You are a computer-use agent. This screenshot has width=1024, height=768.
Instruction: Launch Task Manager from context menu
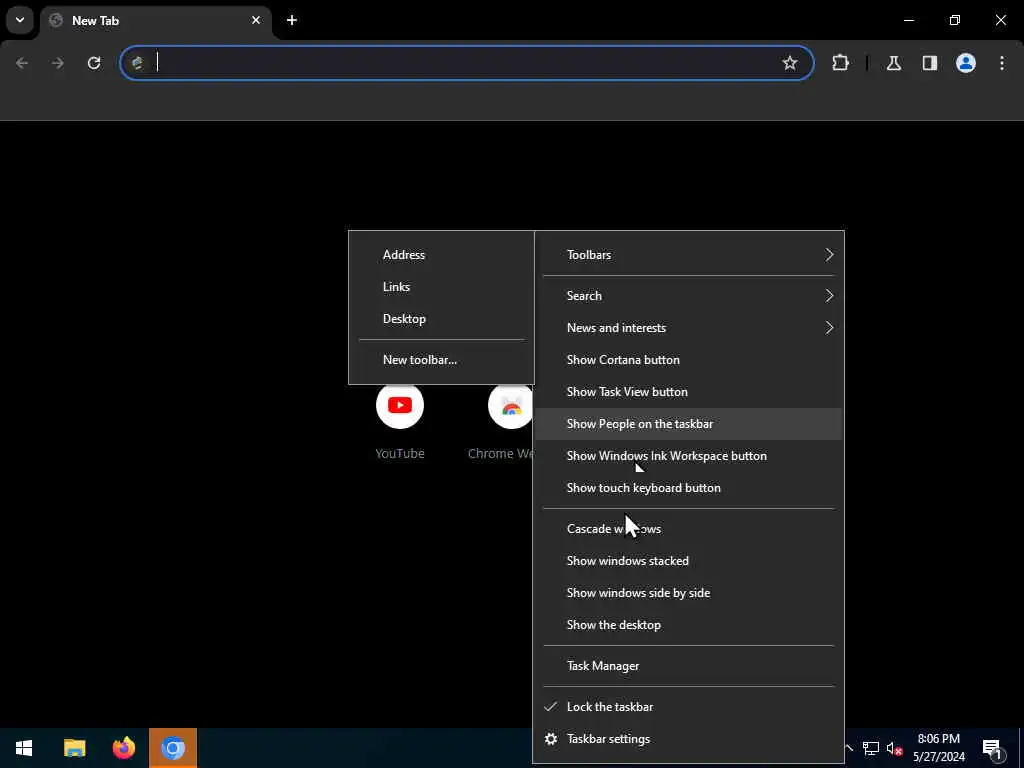[x=689, y=666]
